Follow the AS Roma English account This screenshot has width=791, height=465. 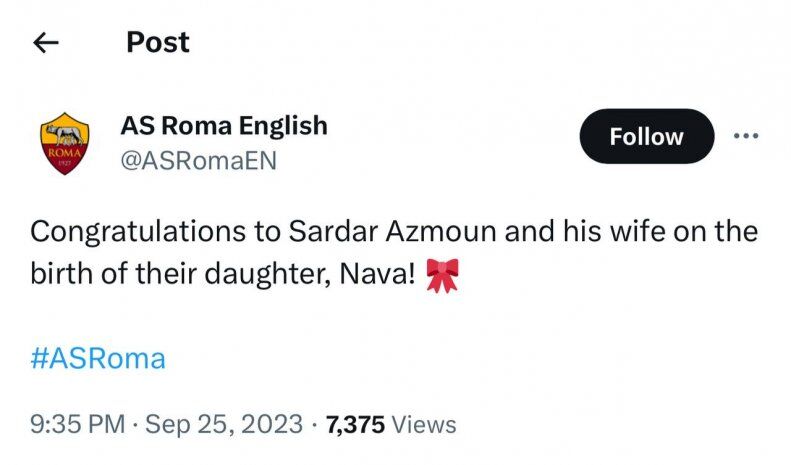tap(646, 136)
